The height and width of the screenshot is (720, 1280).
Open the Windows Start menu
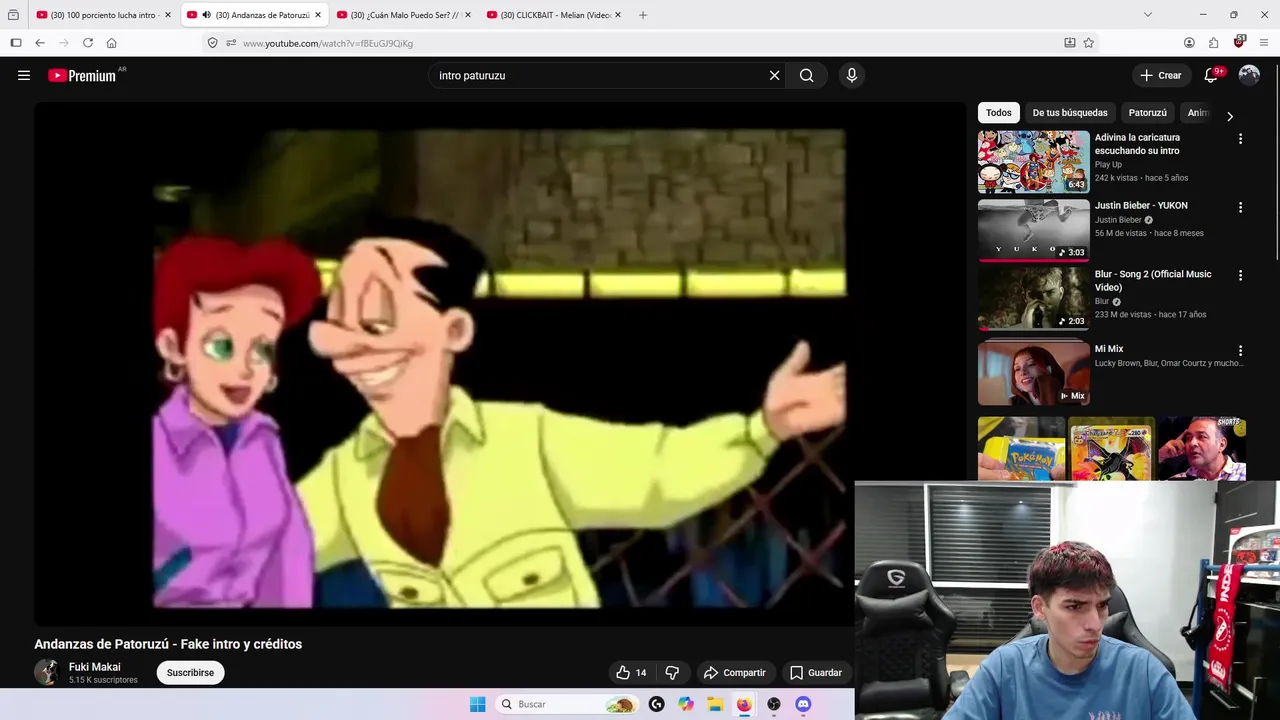pyautogui.click(x=478, y=704)
